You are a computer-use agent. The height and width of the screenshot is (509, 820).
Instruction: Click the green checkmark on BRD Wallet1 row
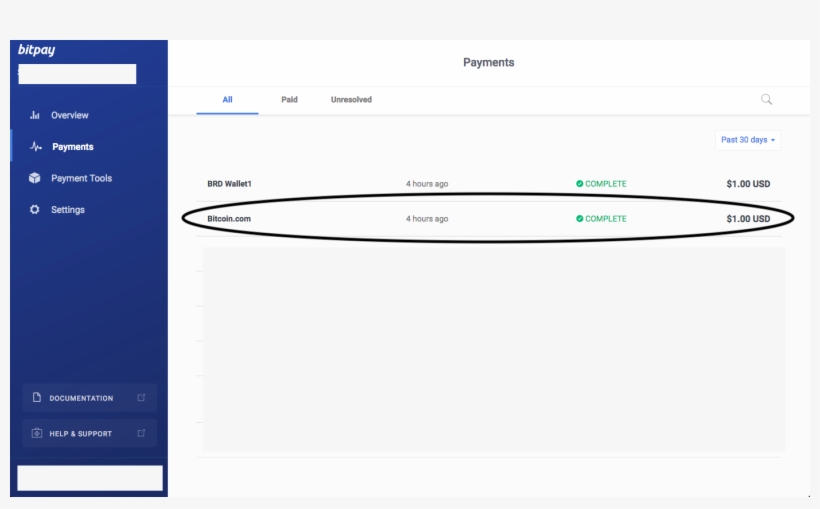point(580,184)
